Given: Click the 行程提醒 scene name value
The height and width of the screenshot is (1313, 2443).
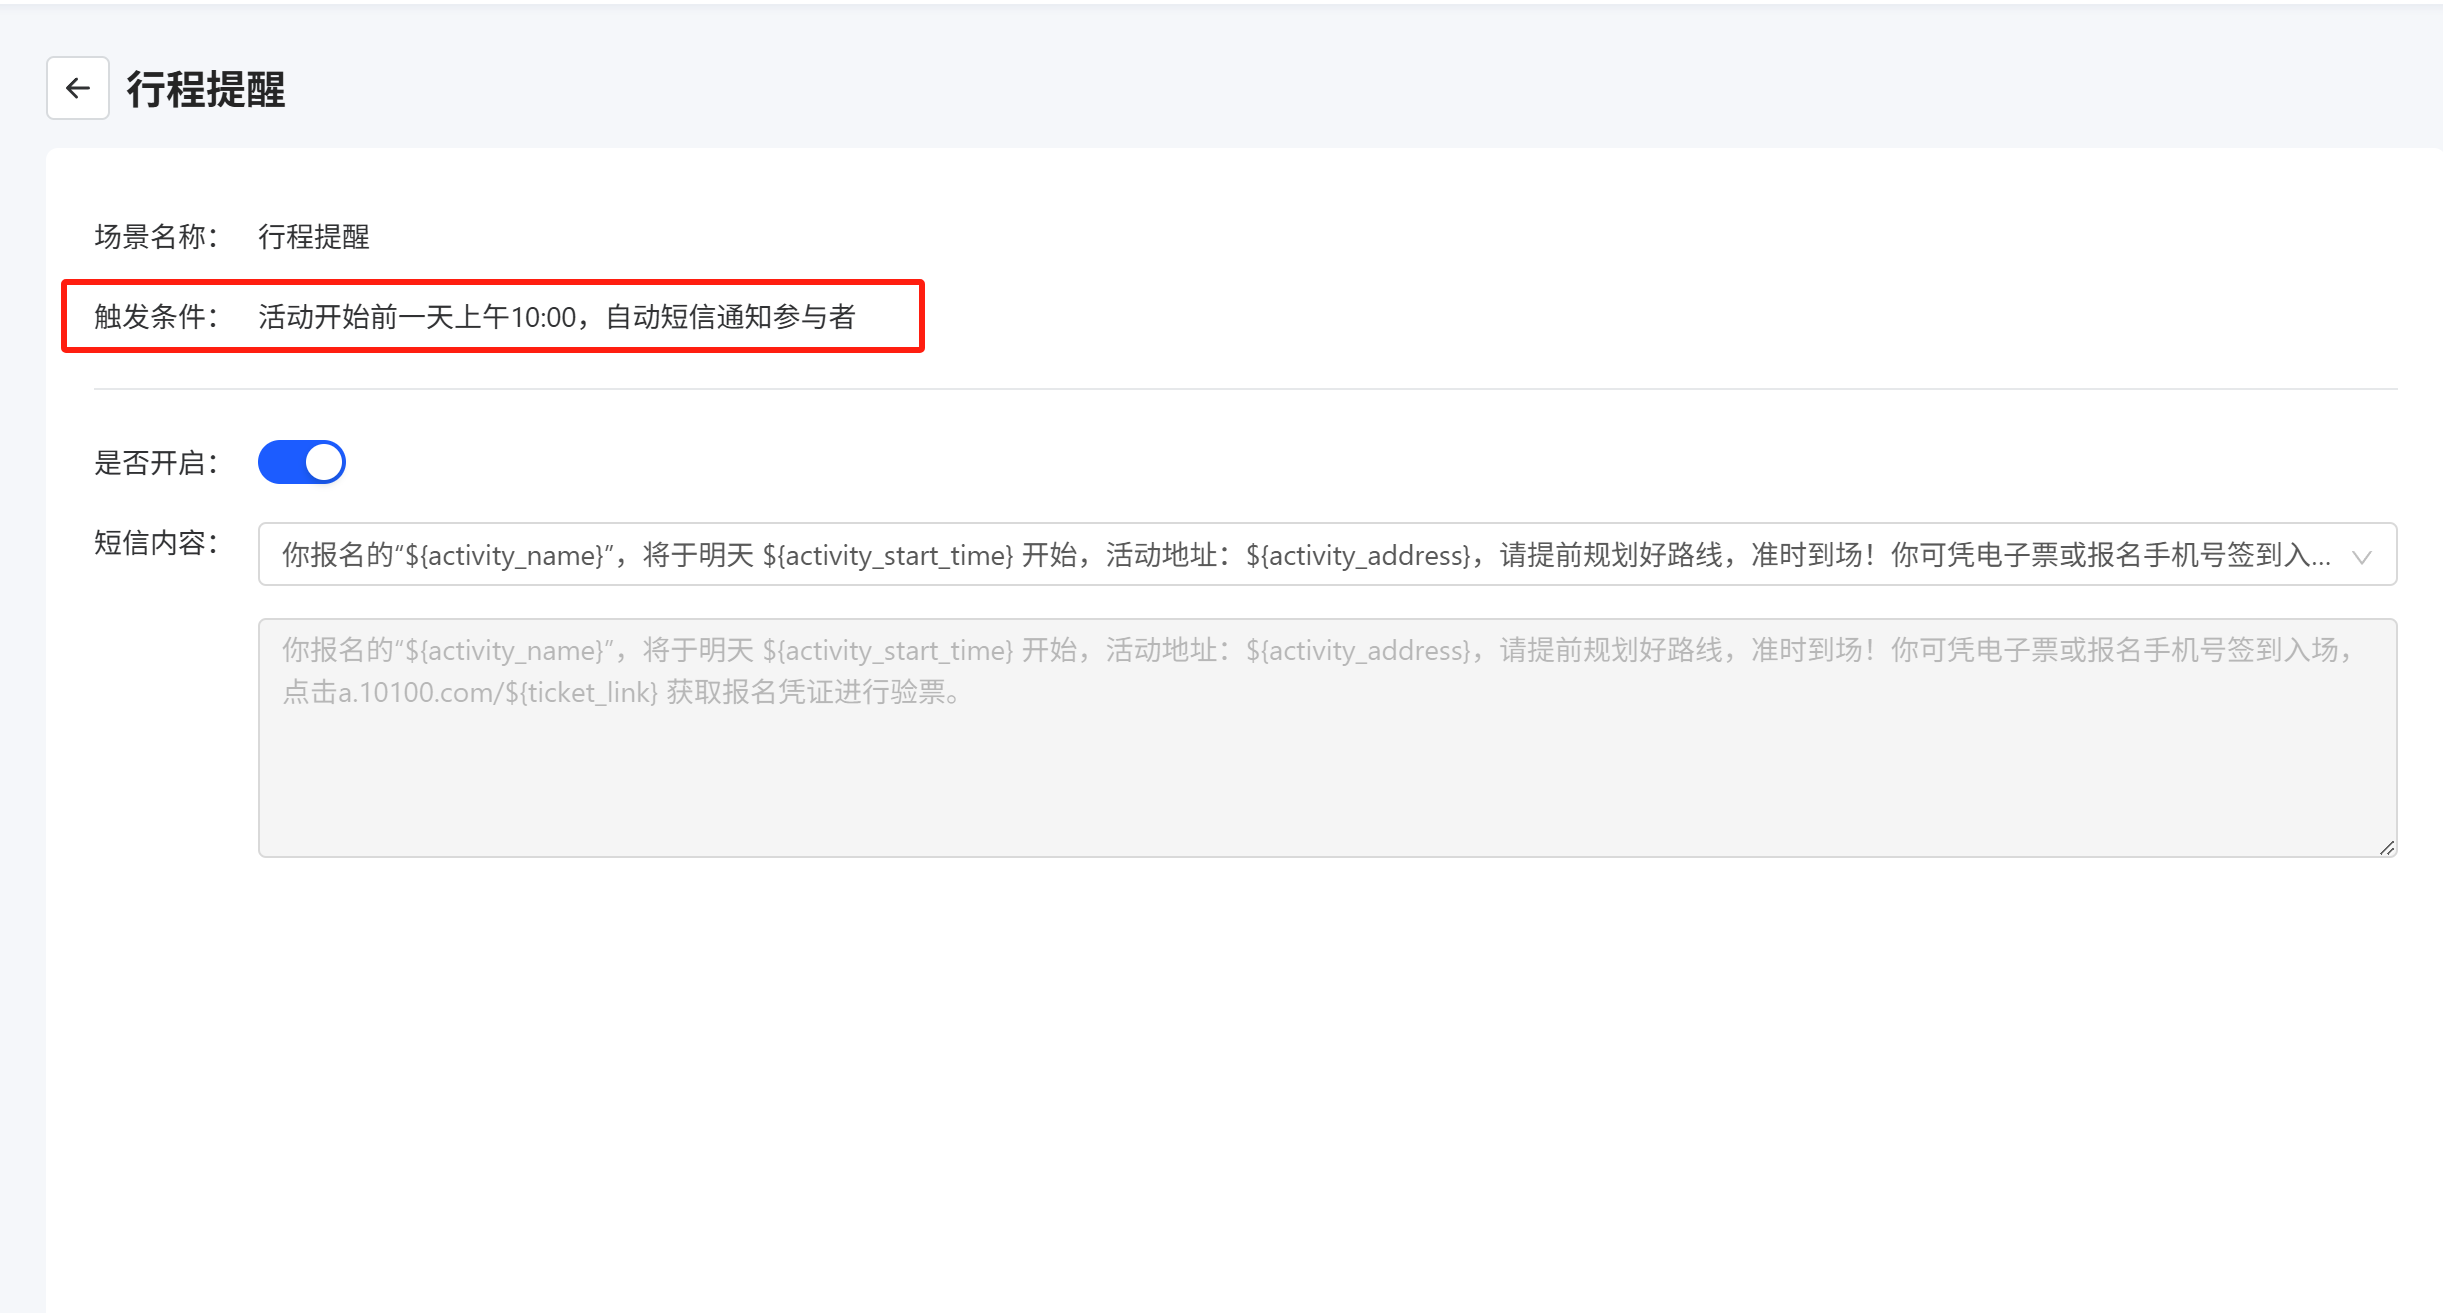Looking at the screenshot, I should pos(314,237).
